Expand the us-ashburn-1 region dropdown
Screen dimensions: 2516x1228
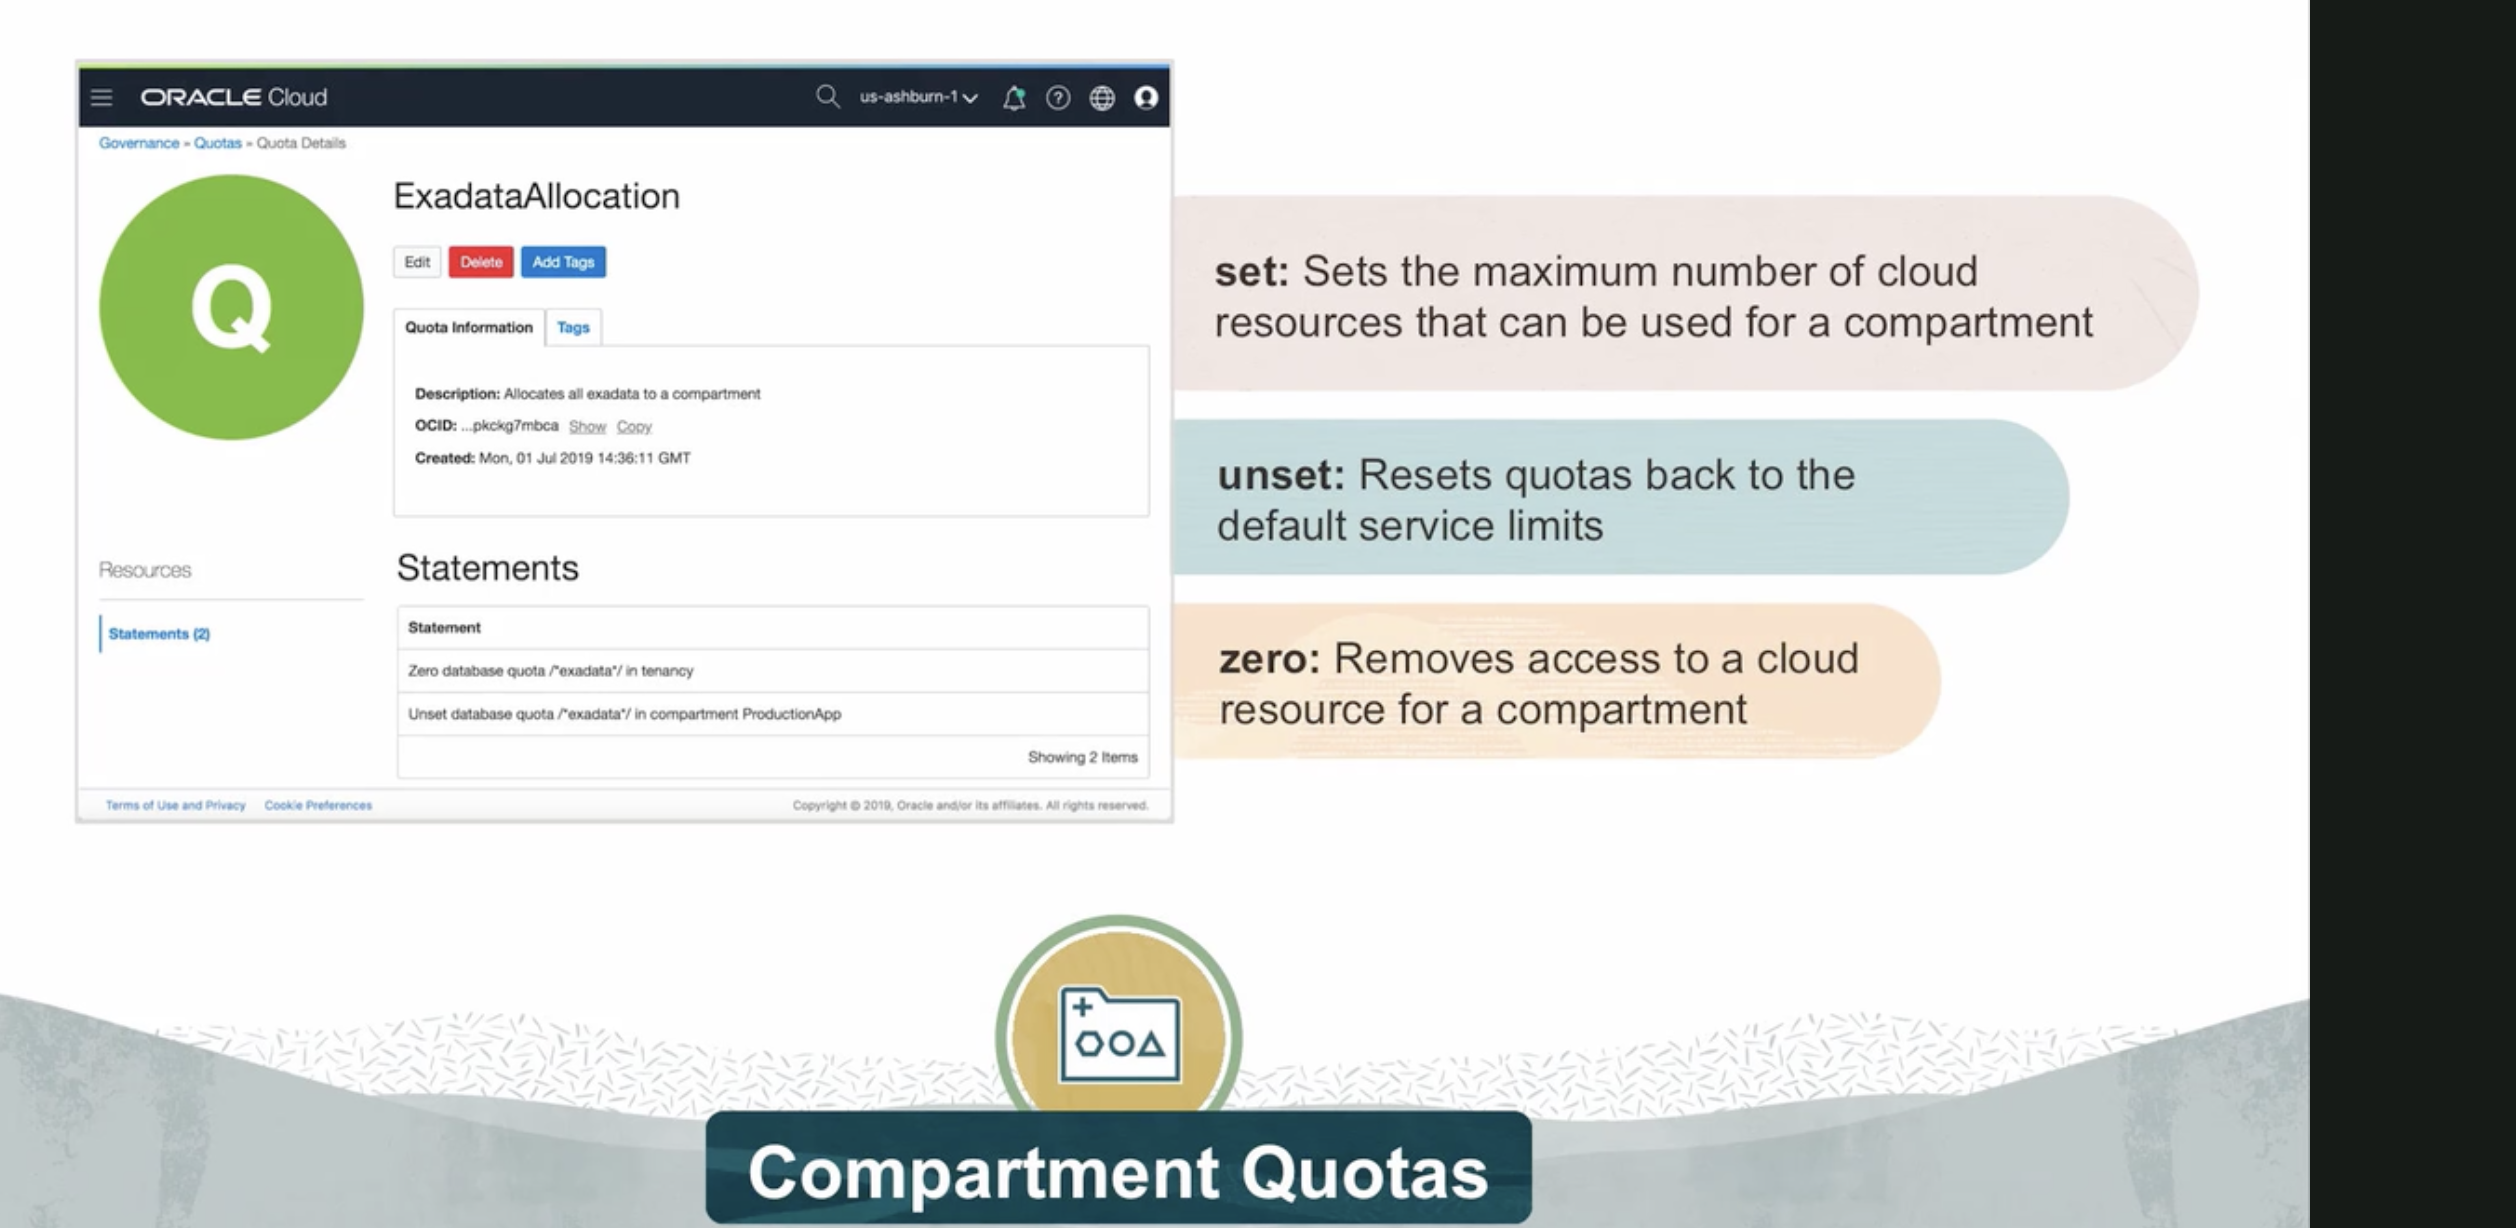click(918, 97)
